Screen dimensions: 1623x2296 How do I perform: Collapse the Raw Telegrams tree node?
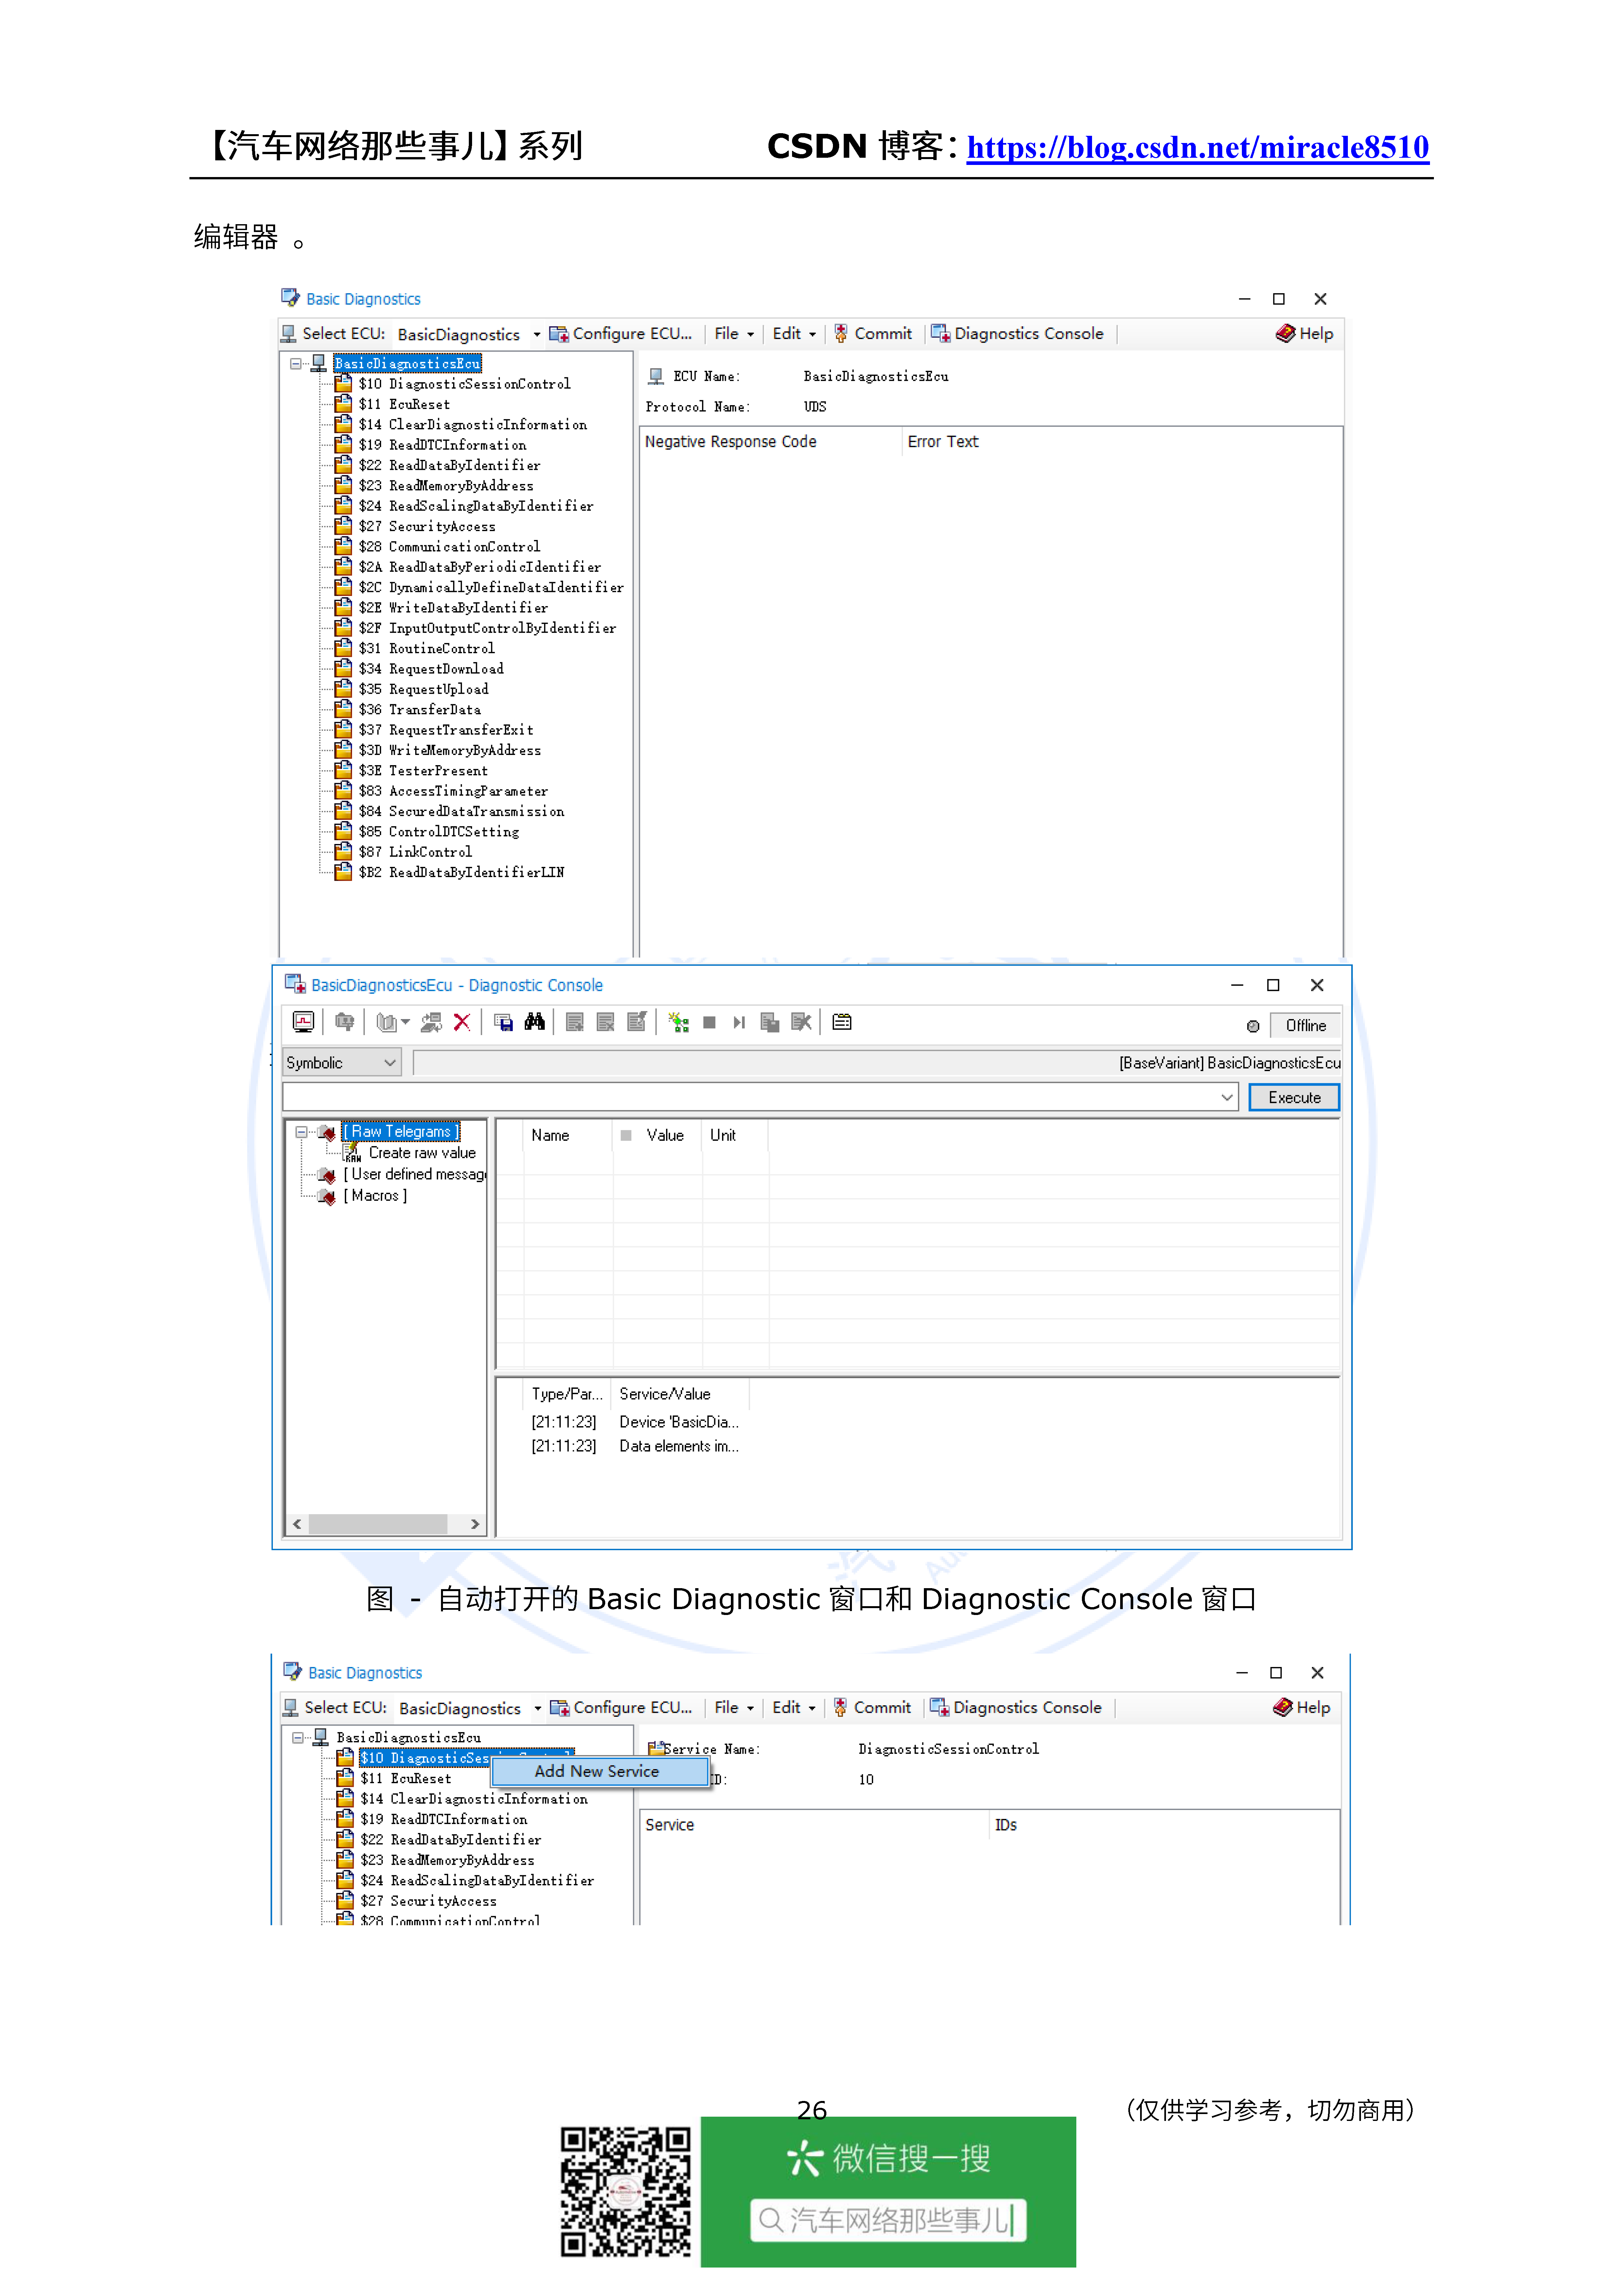[301, 1132]
